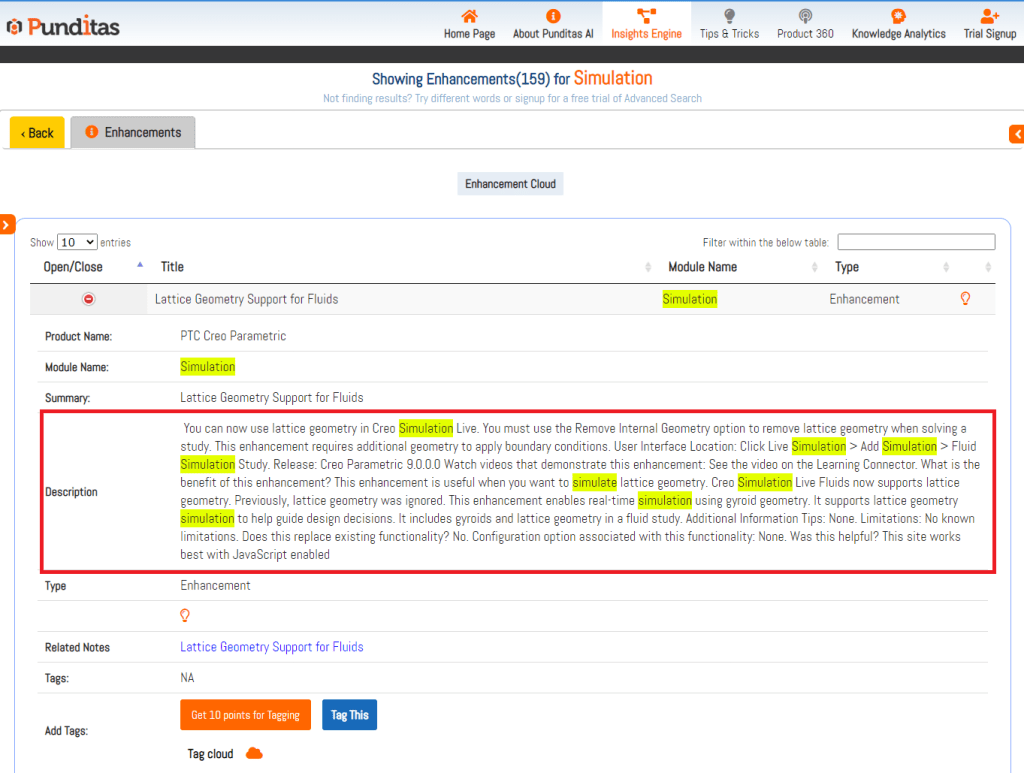This screenshot has width=1024, height=773.
Task: Open the Show entries count dropdown
Action: tap(77, 242)
